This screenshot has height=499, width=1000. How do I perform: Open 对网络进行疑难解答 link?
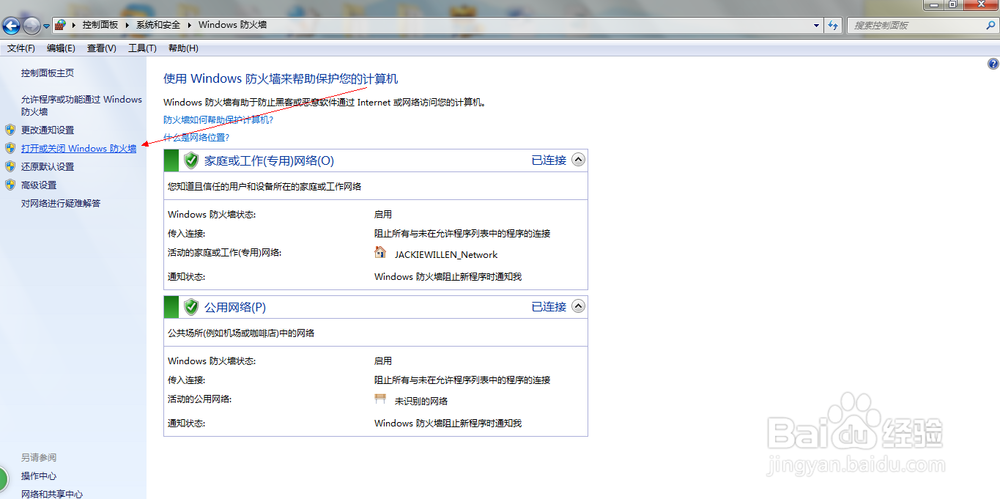coord(61,204)
